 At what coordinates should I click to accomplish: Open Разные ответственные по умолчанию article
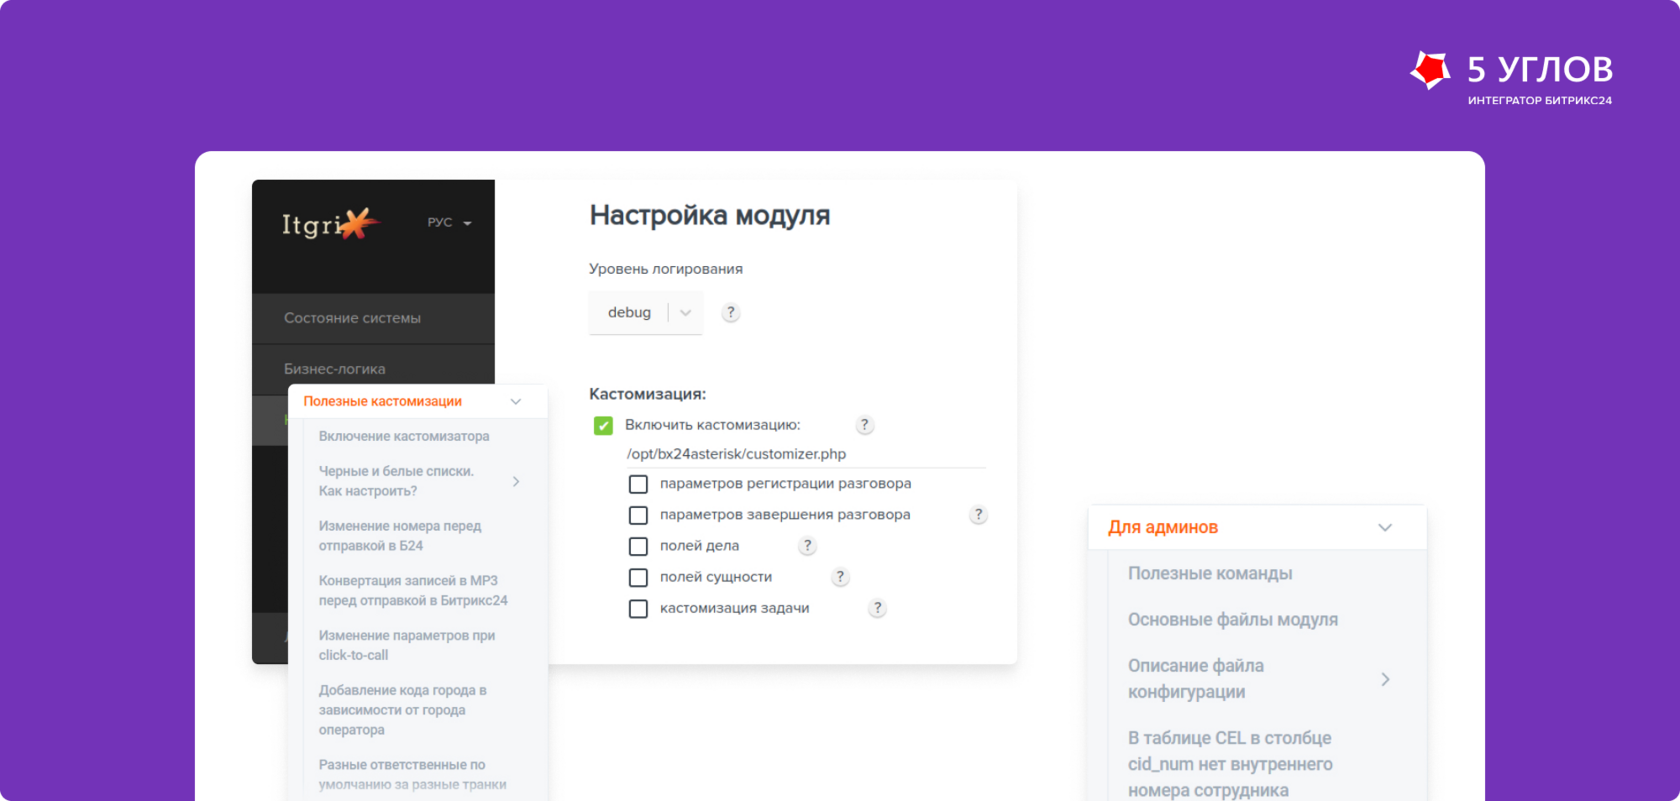[x=412, y=775]
